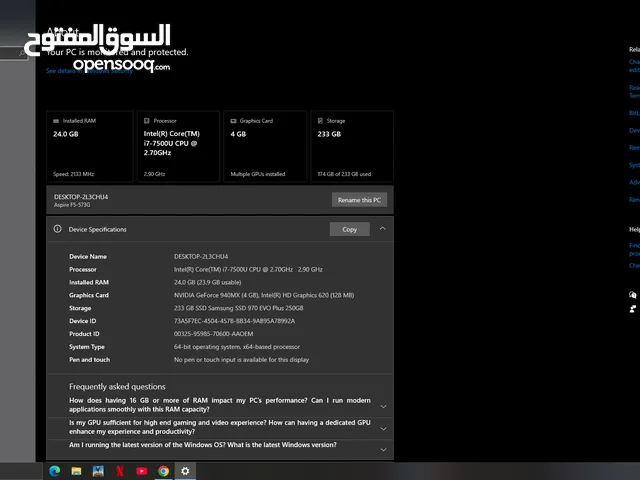Select DESKTOP-2L3CHU4 above the Aspire model

click(x=81, y=197)
